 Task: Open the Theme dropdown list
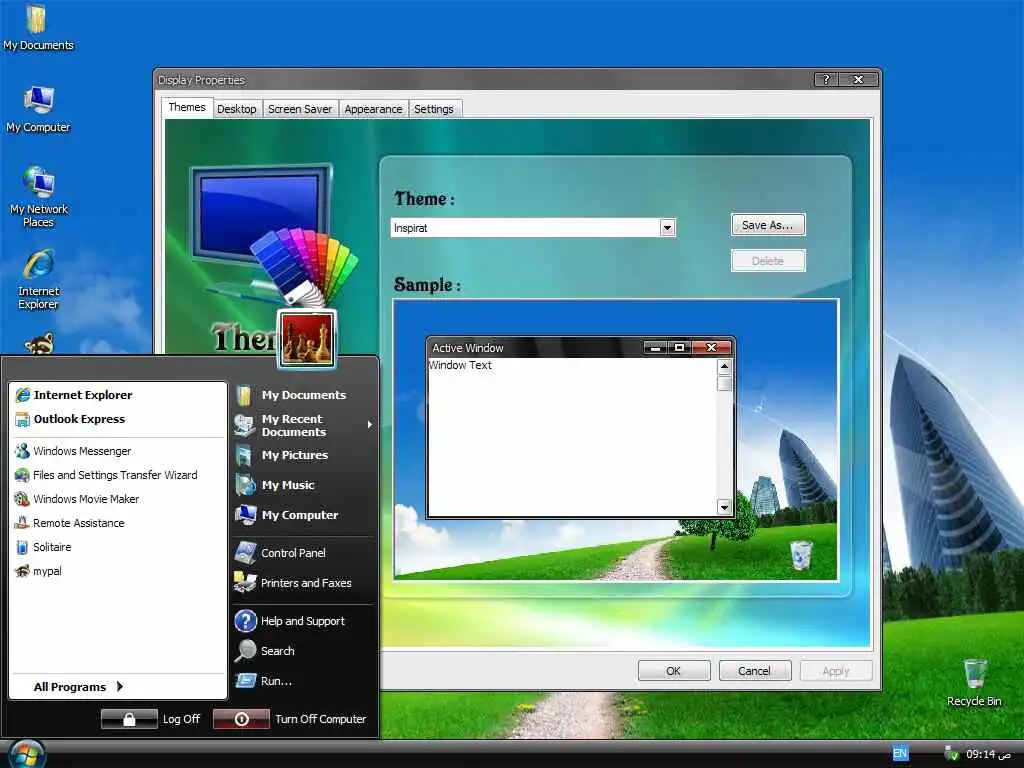click(x=667, y=228)
